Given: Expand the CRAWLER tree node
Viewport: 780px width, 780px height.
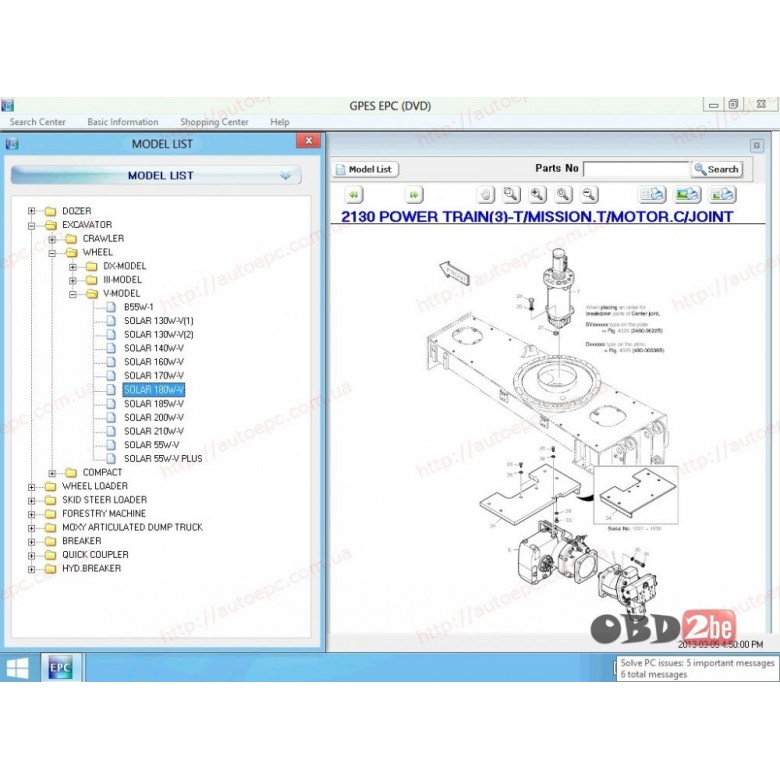Looking at the screenshot, I should pos(52,239).
